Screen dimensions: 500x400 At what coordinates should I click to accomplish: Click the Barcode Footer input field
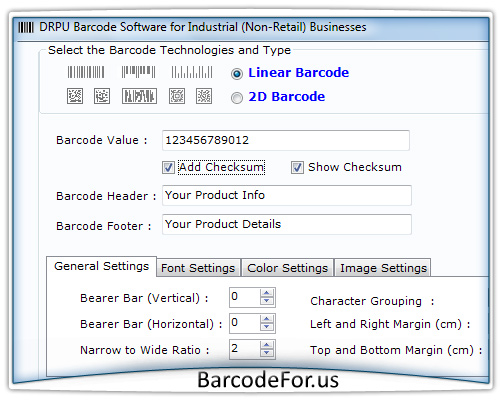click(287, 224)
